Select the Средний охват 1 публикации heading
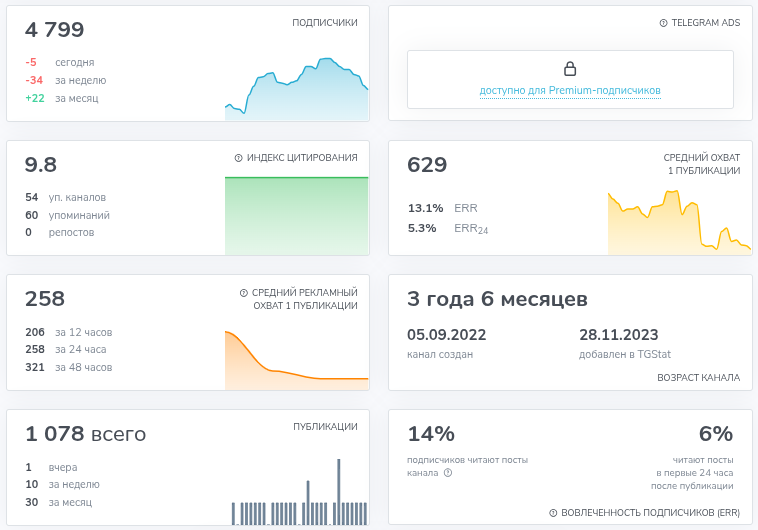The height and width of the screenshot is (530, 758). [701, 164]
